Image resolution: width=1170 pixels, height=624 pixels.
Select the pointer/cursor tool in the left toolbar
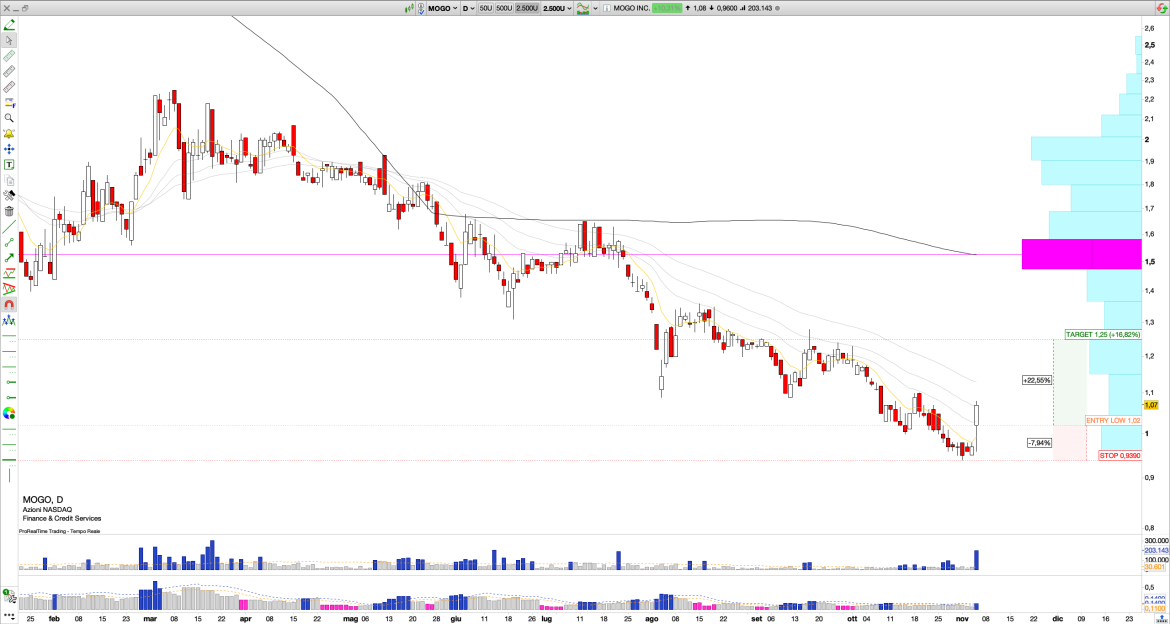pyautogui.click(x=9, y=41)
